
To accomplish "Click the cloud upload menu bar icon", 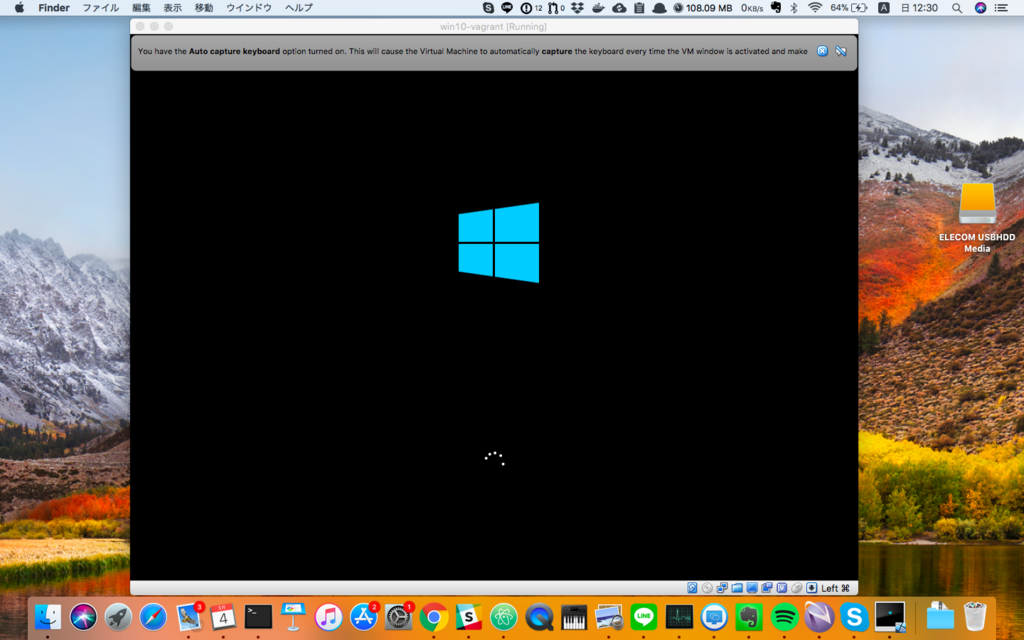I will click(619, 8).
